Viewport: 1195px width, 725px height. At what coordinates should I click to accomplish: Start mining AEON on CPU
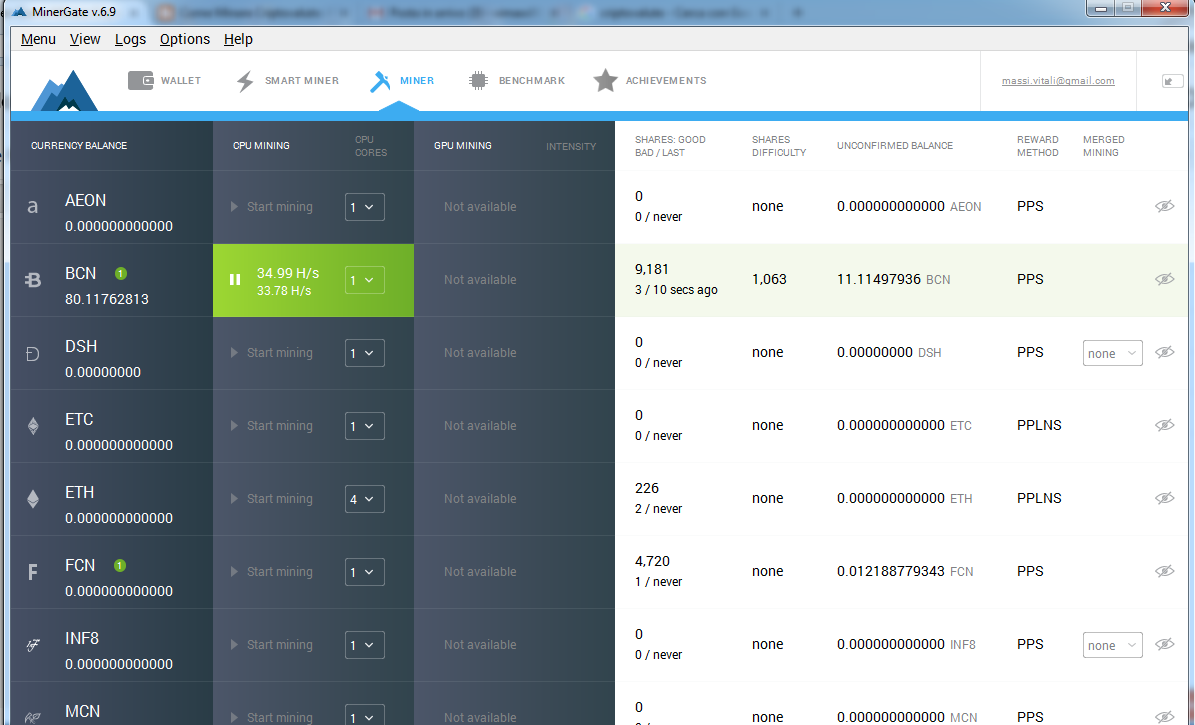tap(272, 207)
